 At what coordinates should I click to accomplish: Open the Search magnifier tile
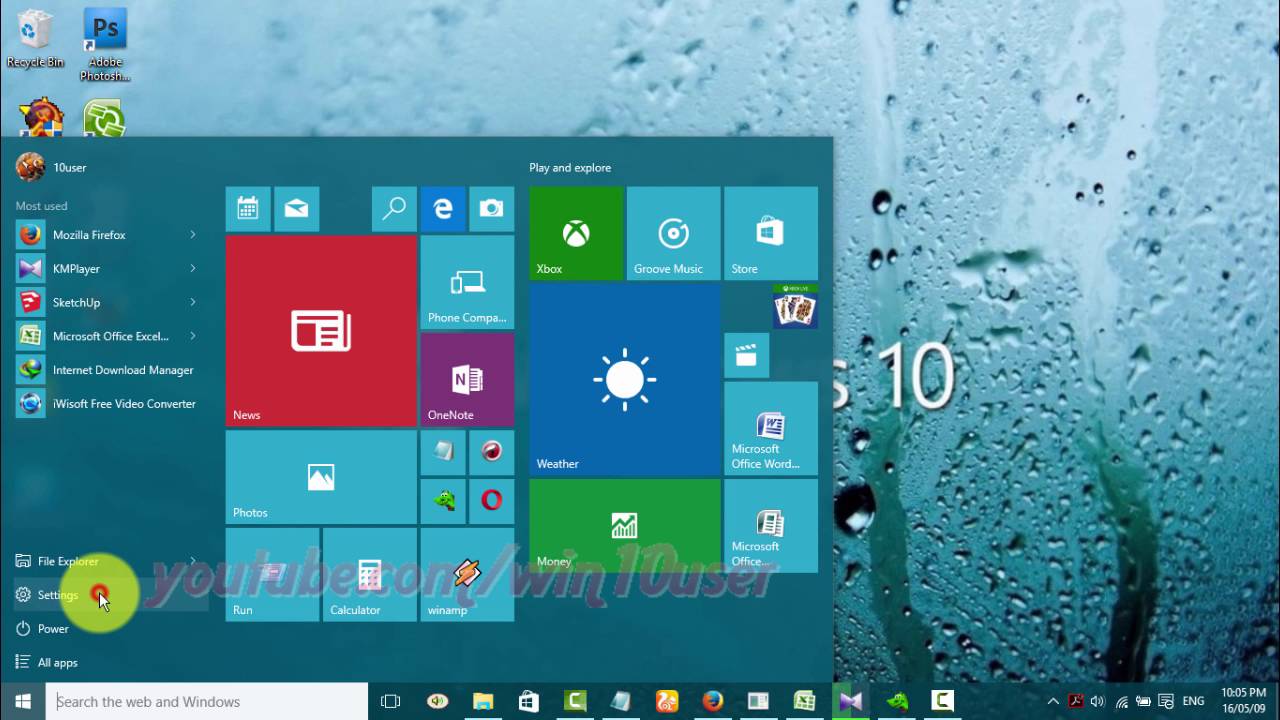(394, 209)
